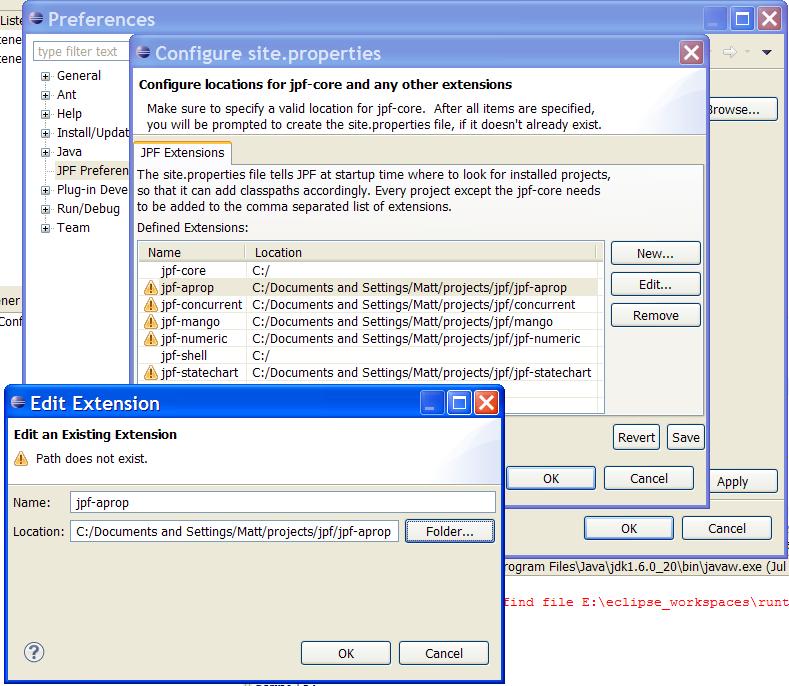The height and width of the screenshot is (686, 789).
Task: Close the Edit Extension dialog
Action: [x=486, y=403]
